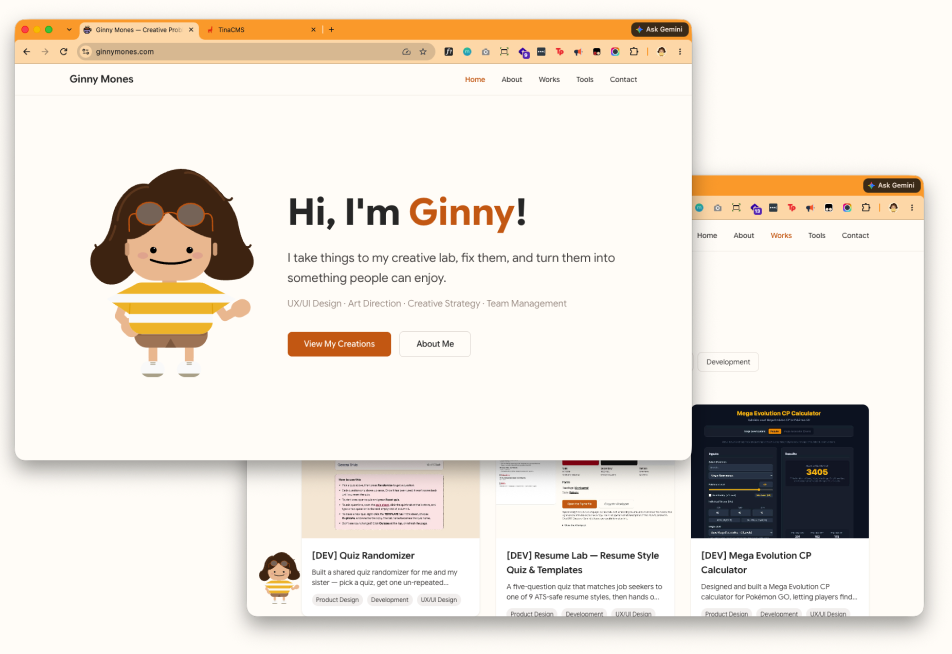
Task: Click the About Me button
Action: click(x=435, y=344)
